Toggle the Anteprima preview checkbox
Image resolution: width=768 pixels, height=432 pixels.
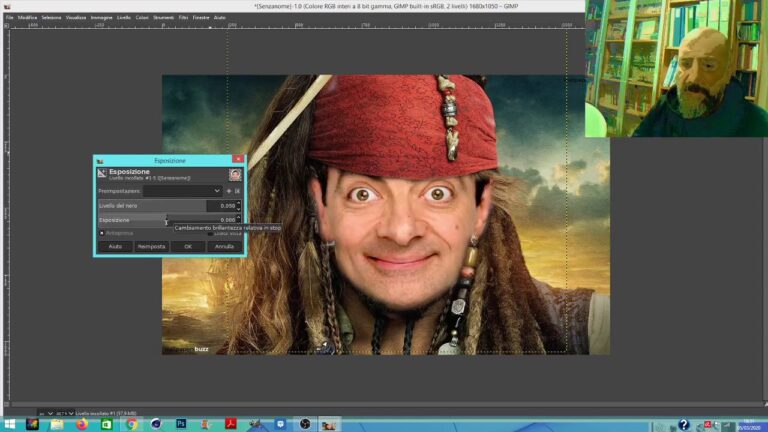coord(102,233)
